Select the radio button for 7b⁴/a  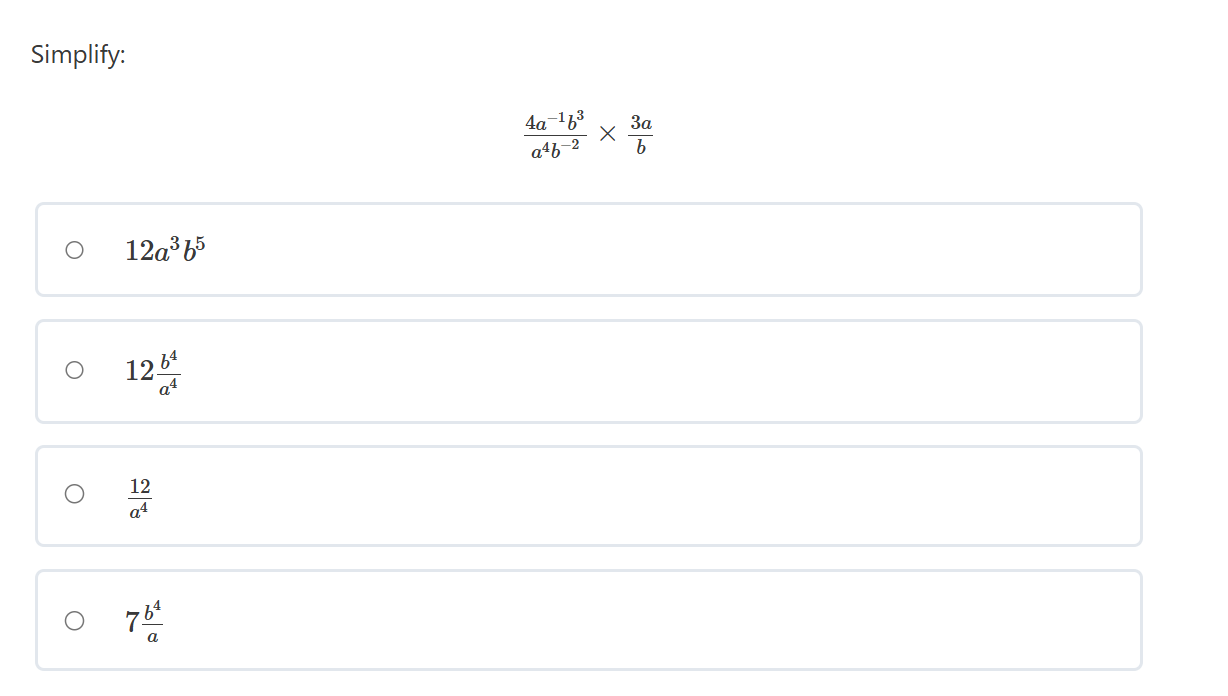pos(72,620)
